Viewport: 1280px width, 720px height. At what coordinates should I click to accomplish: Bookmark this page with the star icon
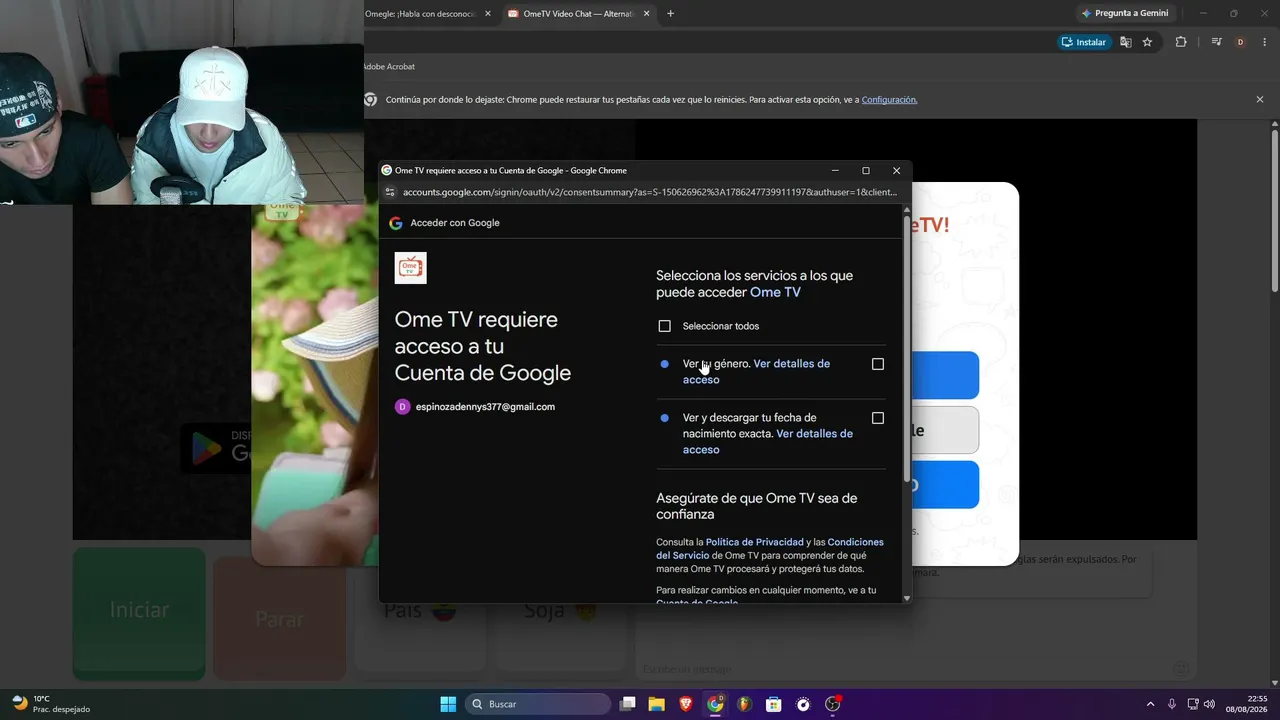pos(1147,42)
